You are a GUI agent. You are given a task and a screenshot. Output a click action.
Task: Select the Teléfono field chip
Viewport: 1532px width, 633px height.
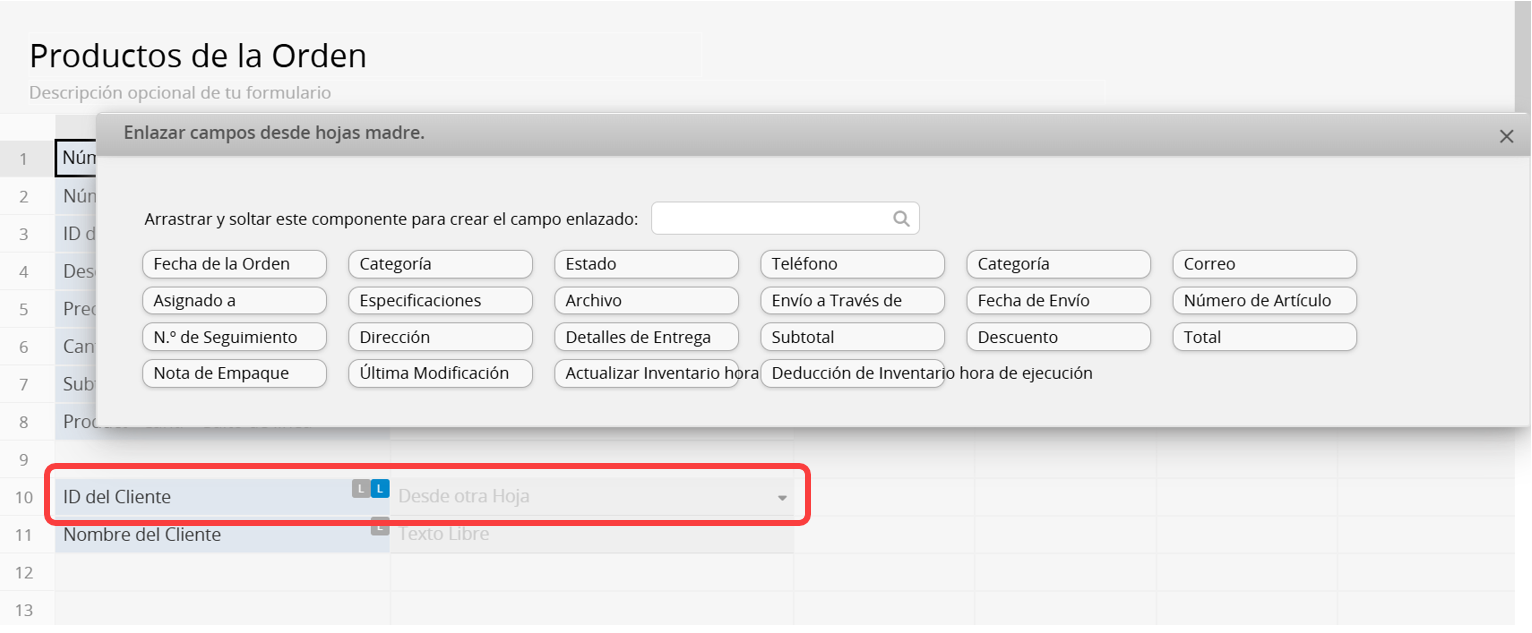852,264
